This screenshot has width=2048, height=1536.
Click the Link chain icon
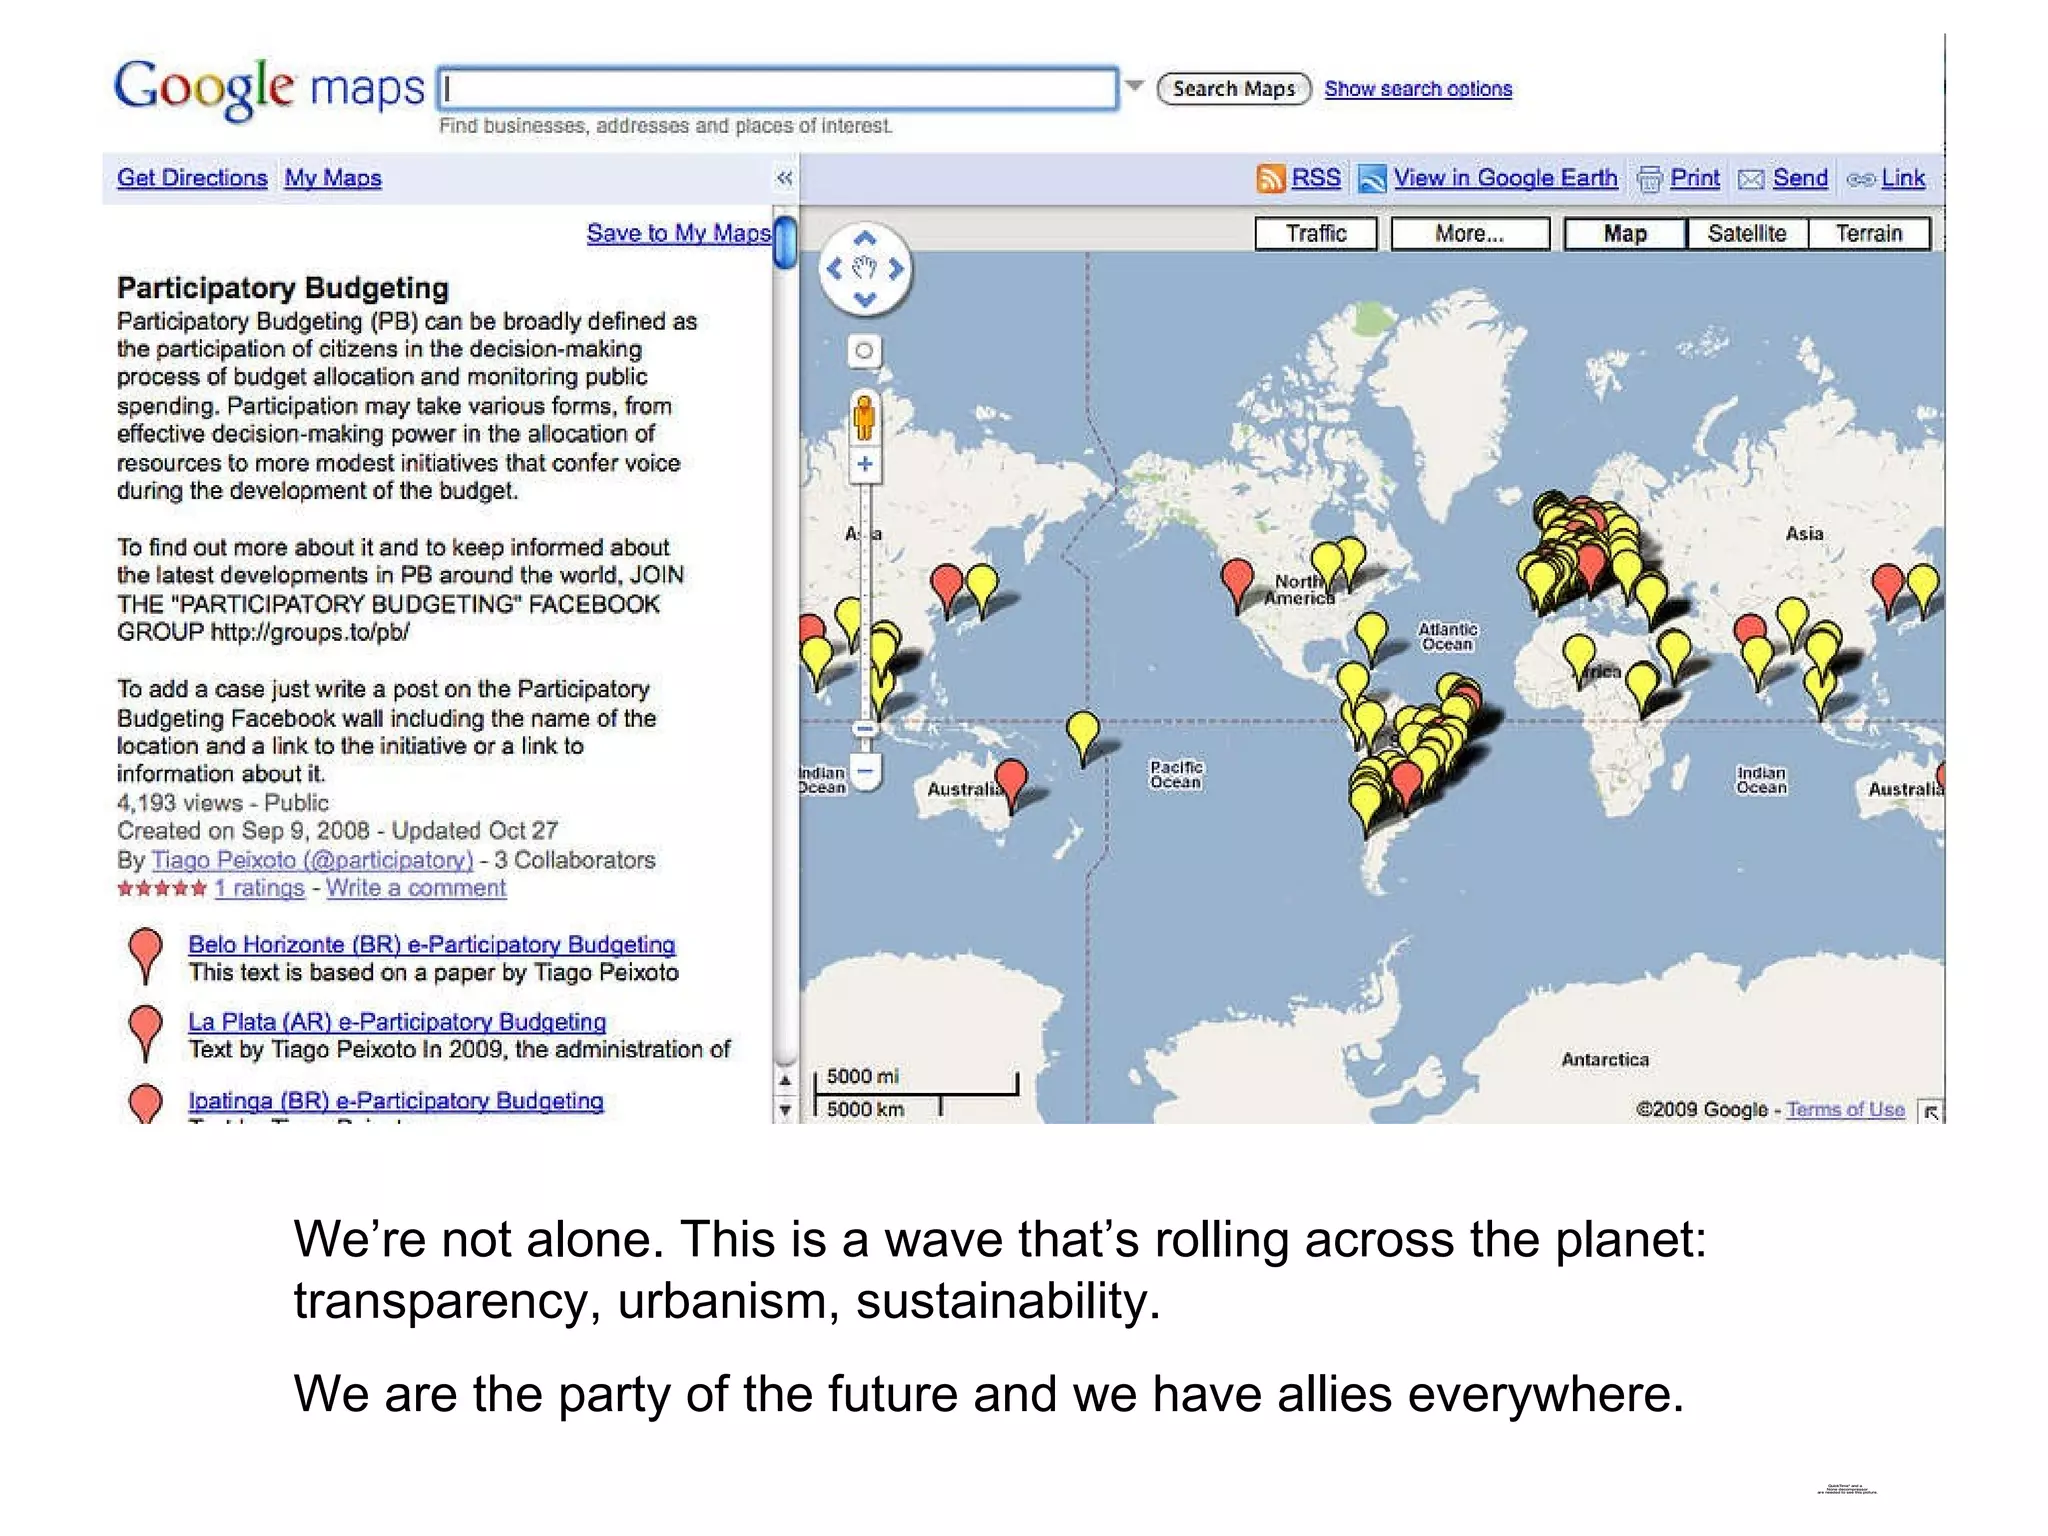click(x=1860, y=180)
